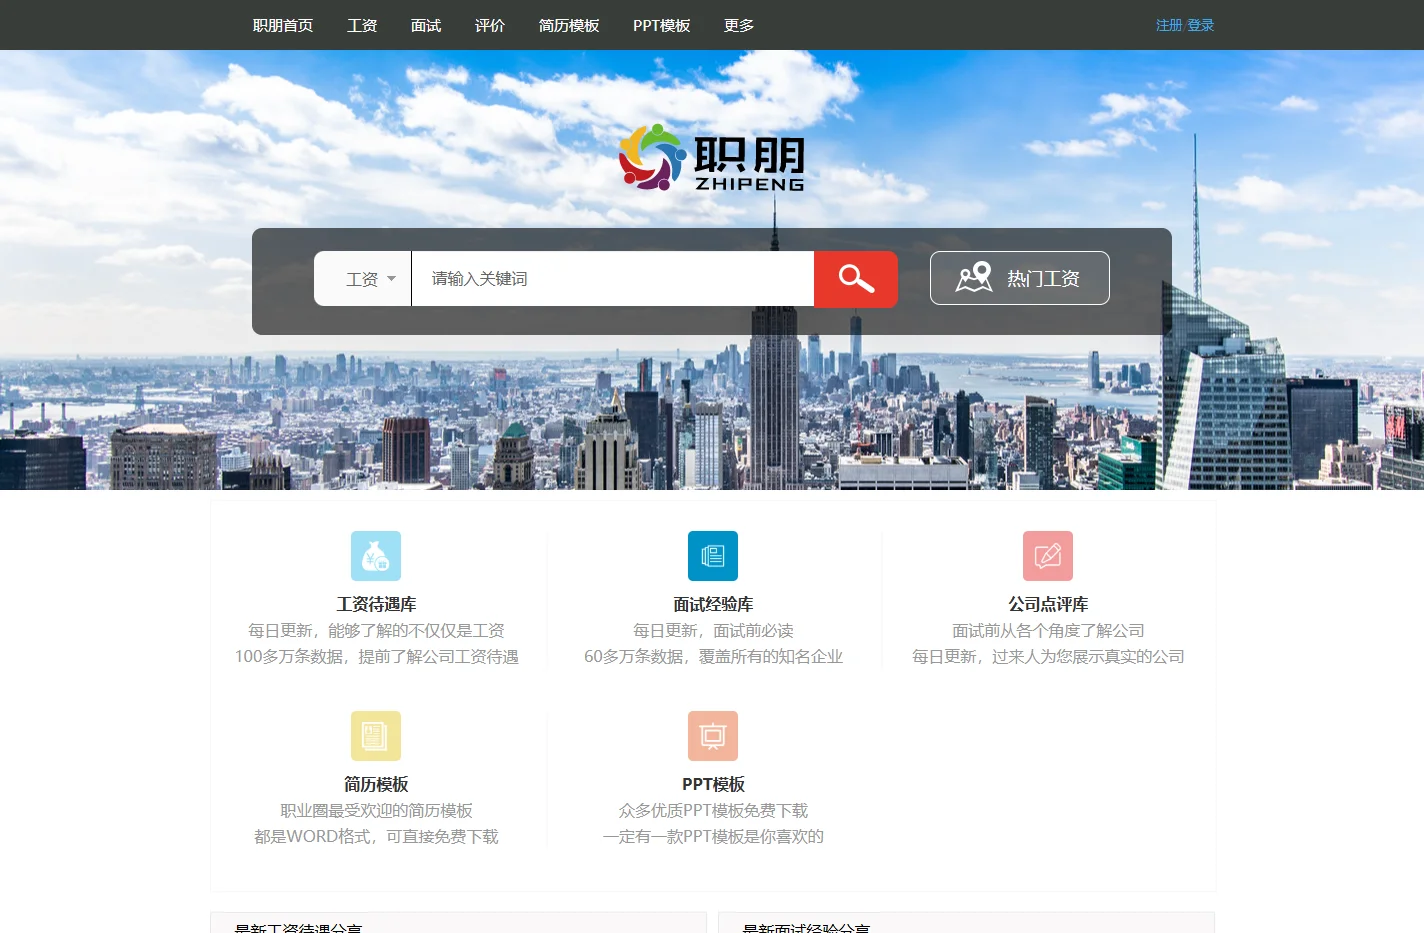Click the 注册 link
This screenshot has height=933, width=1424.
tap(1169, 25)
